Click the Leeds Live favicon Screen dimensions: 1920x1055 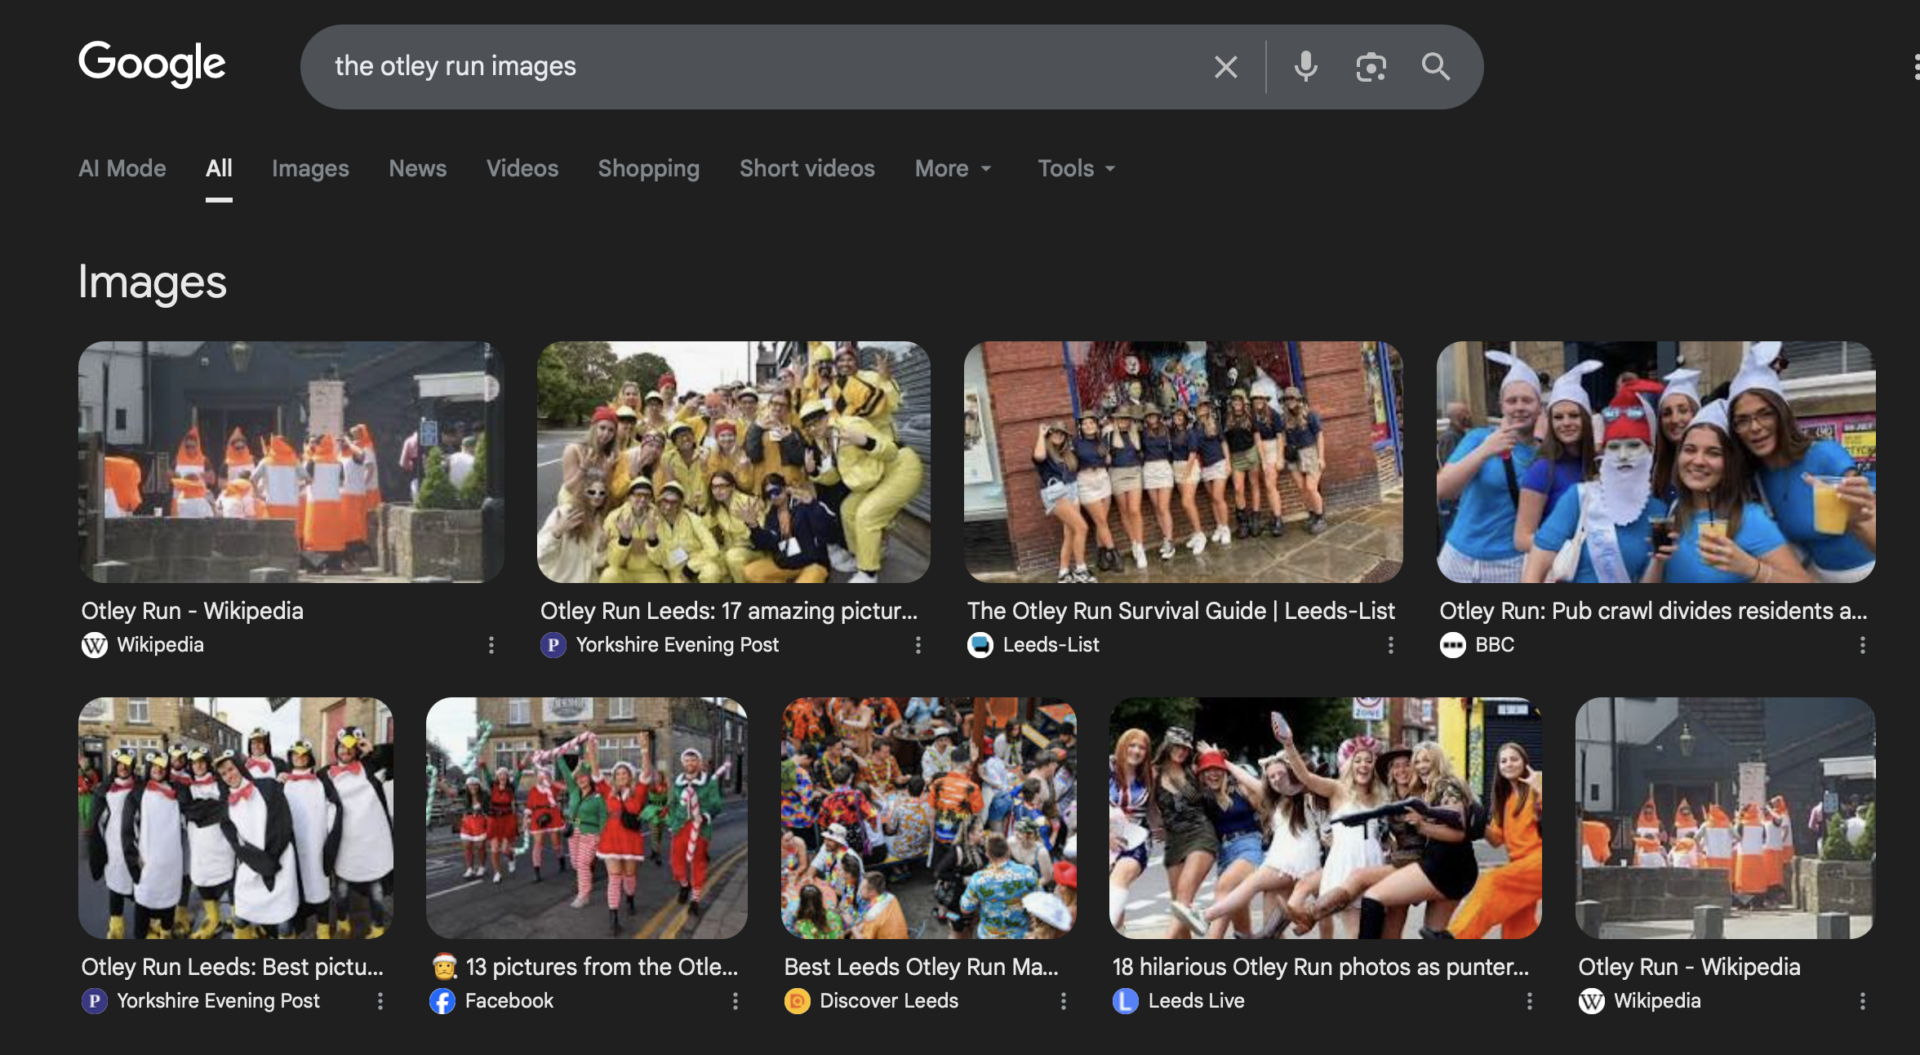(1125, 1001)
